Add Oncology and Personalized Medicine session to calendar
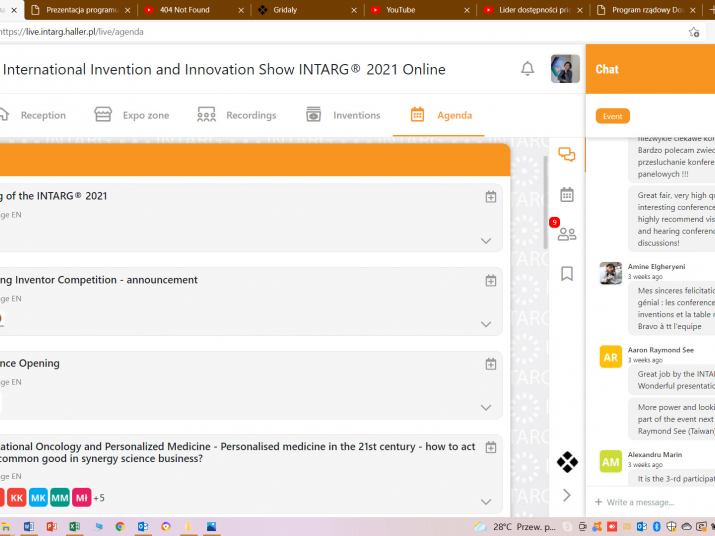 click(490, 448)
